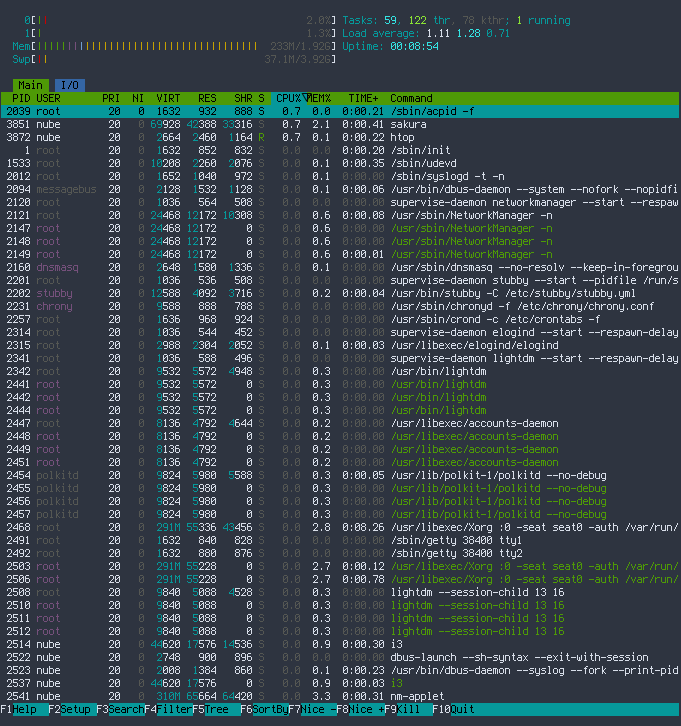Click the Swp usage bar
Screen dimensions: 681x726
(174, 59)
